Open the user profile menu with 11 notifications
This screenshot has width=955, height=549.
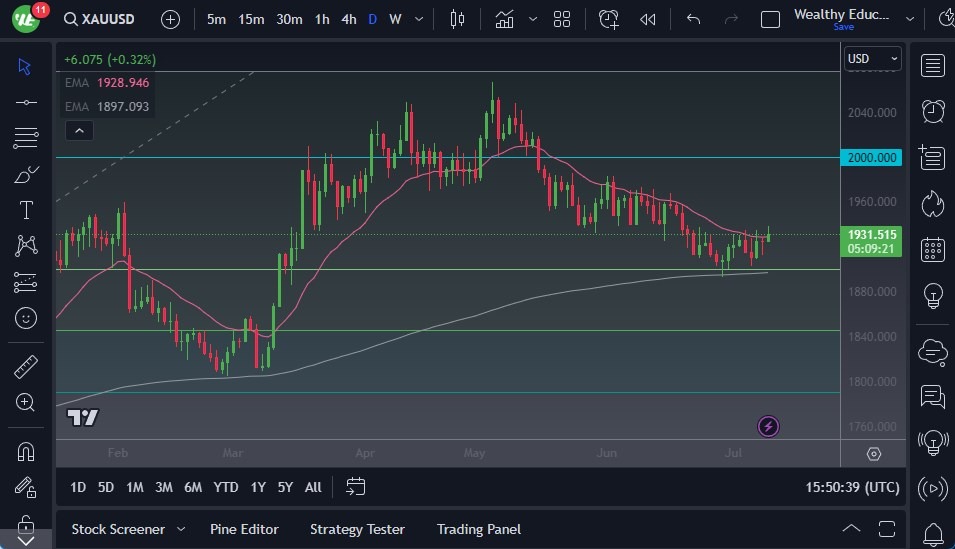tap(27, 18)
